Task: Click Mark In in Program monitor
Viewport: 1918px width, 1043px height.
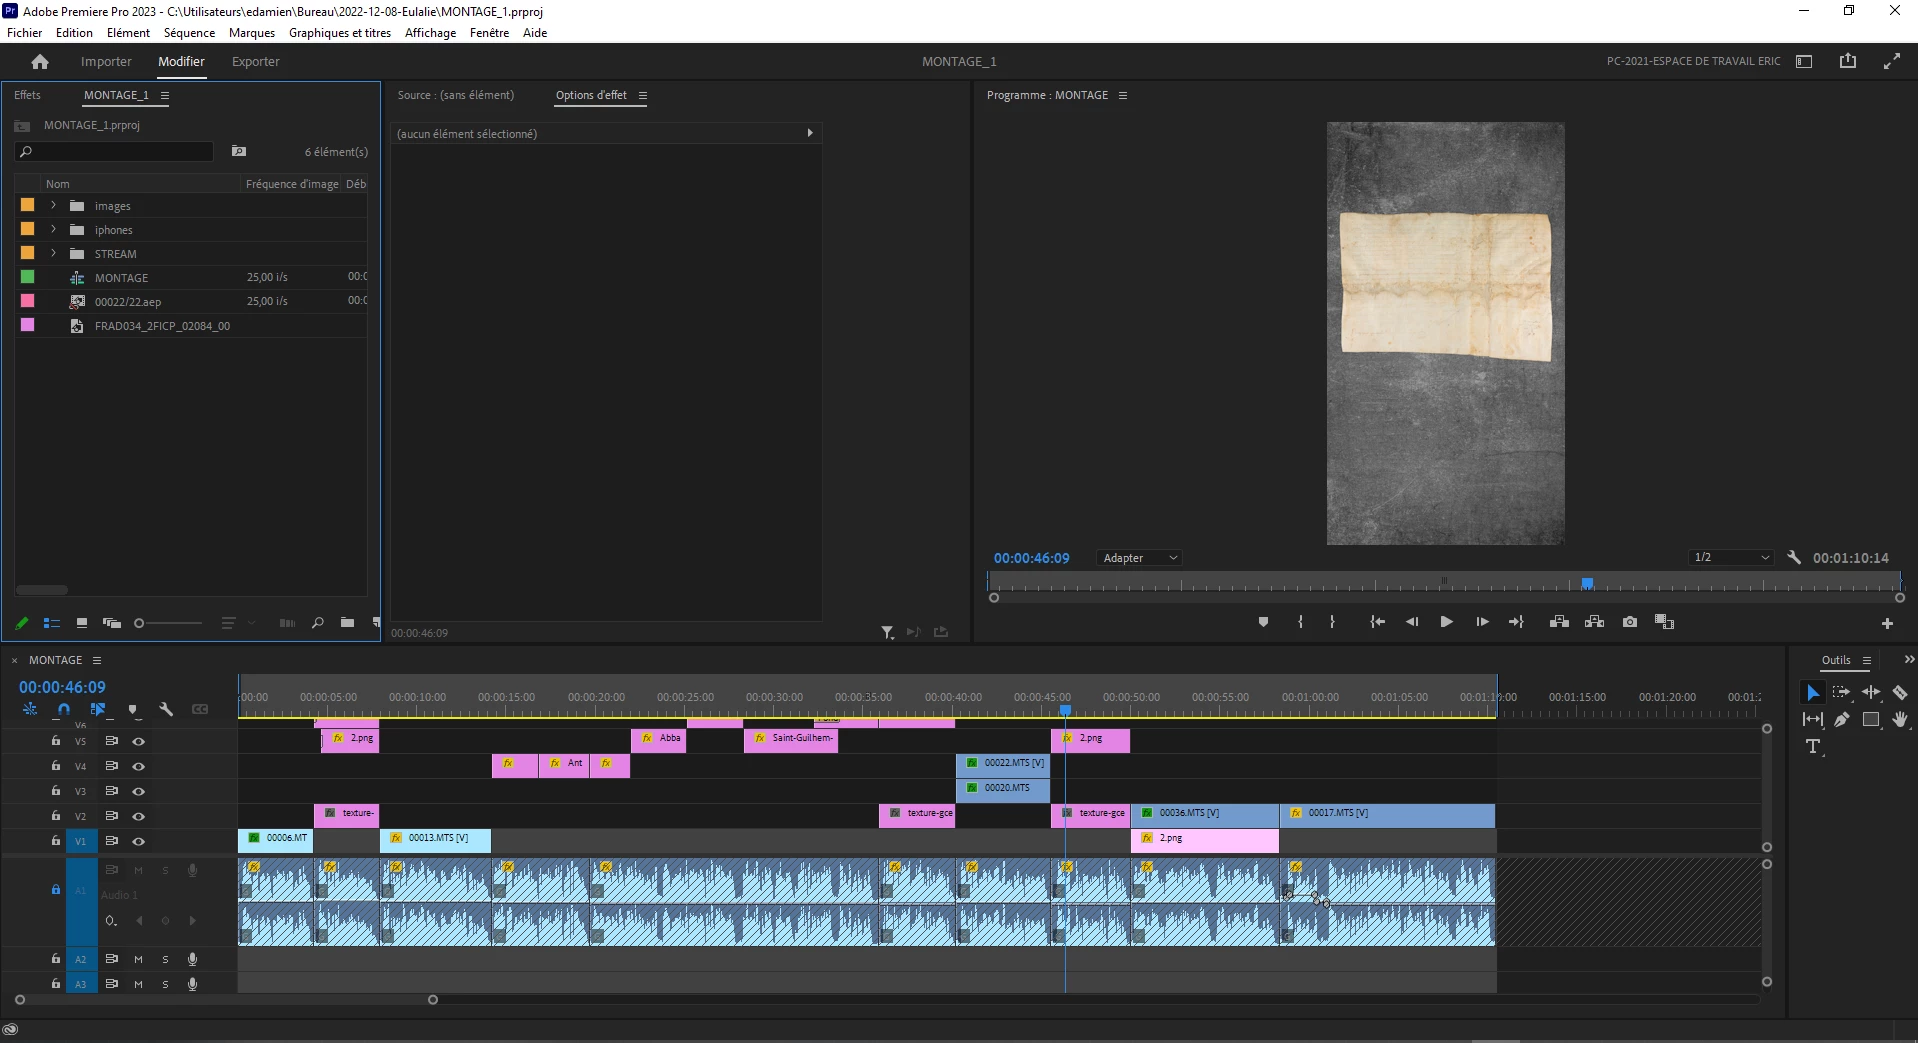Action: 1300,622
